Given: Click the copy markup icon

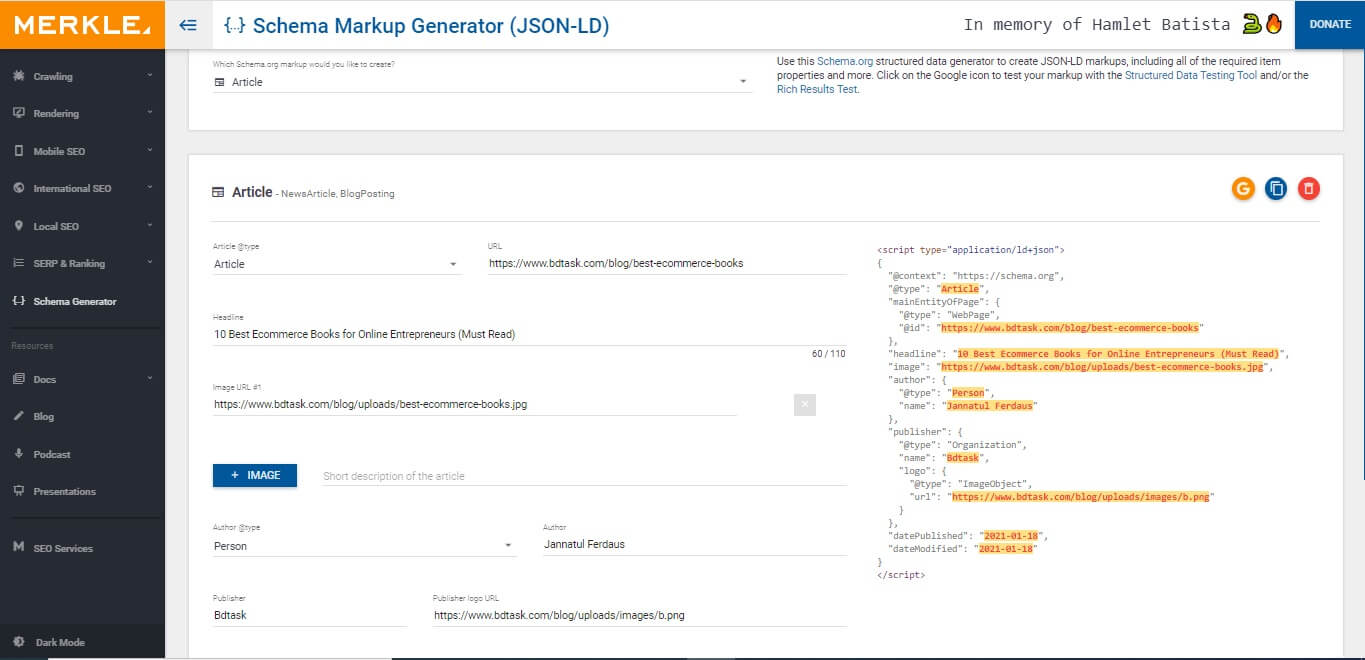Looking at the screenshot, I should 1276,188.
